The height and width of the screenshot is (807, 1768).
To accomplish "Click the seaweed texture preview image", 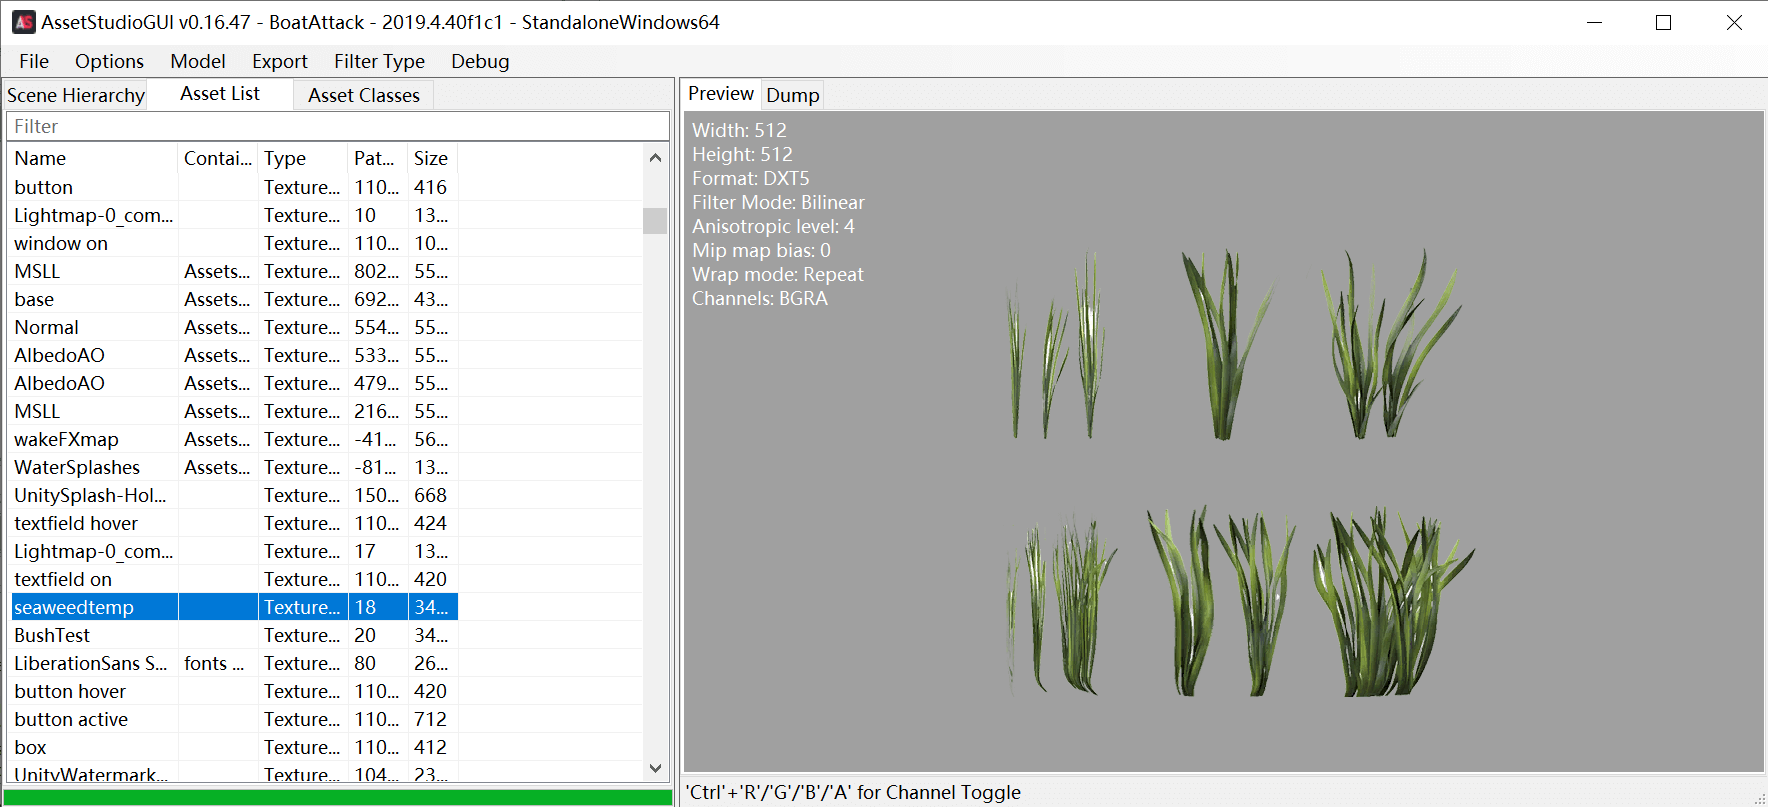I will [x=1238, y=470].
